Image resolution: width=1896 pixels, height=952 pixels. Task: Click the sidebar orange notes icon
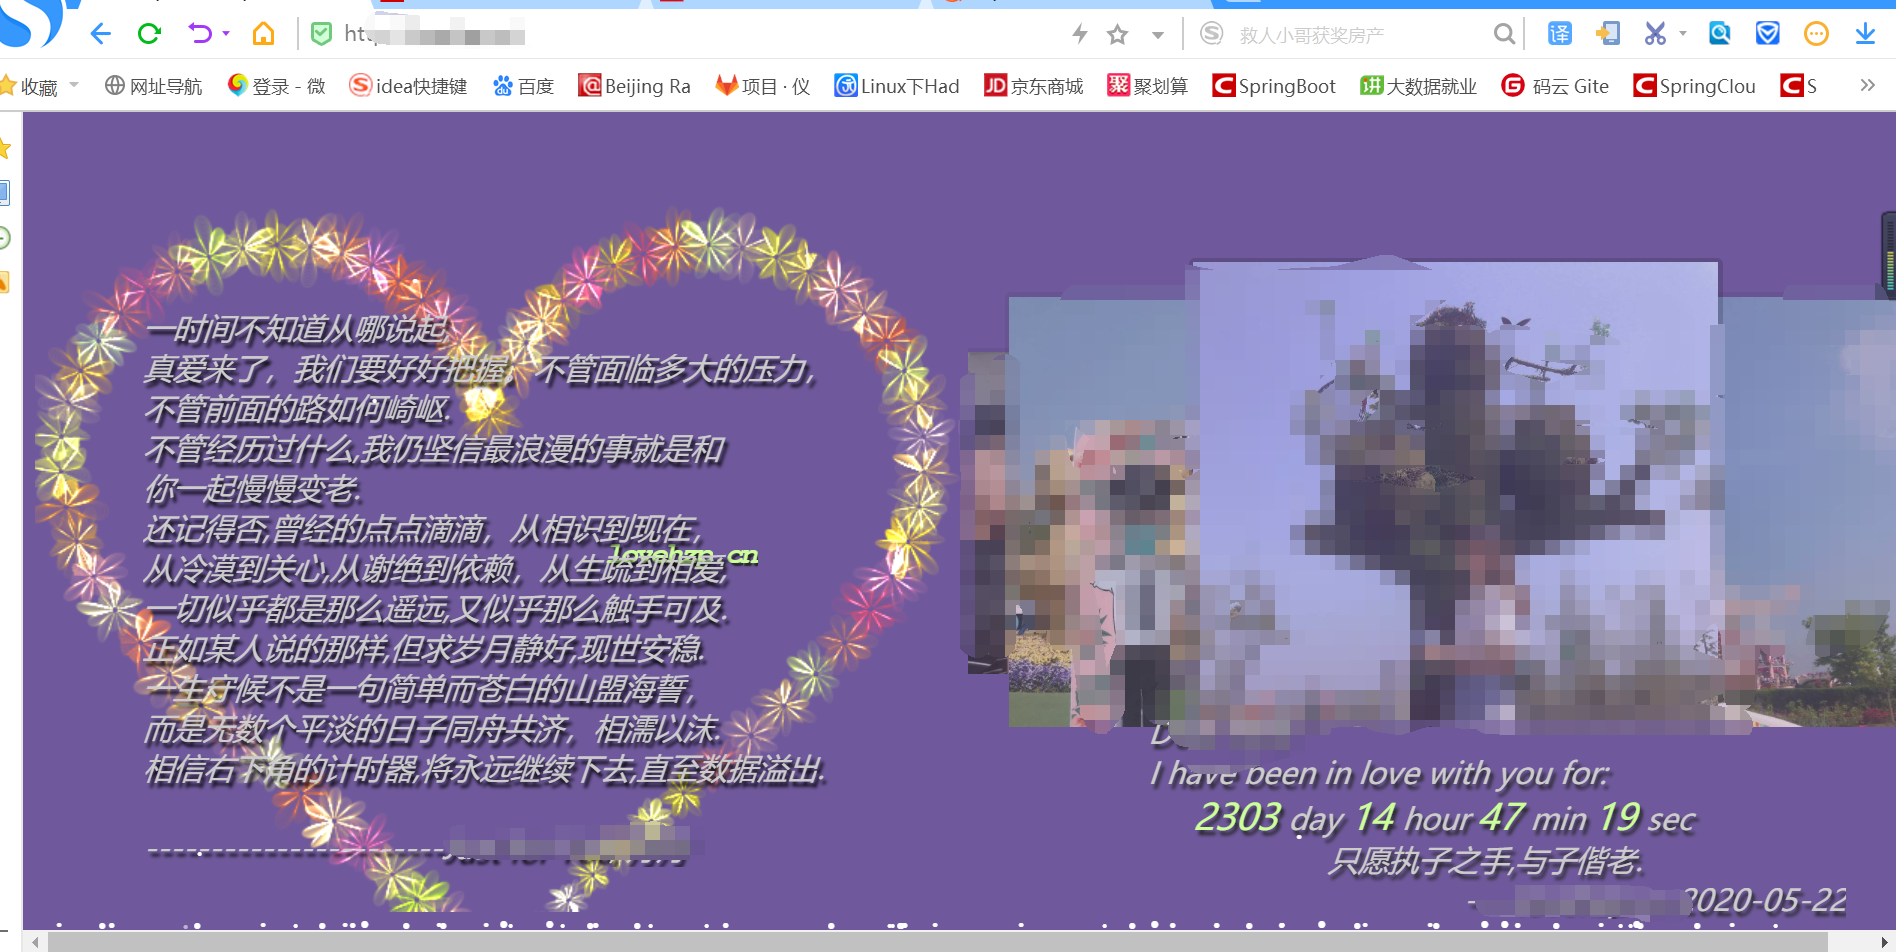[4, 282]
